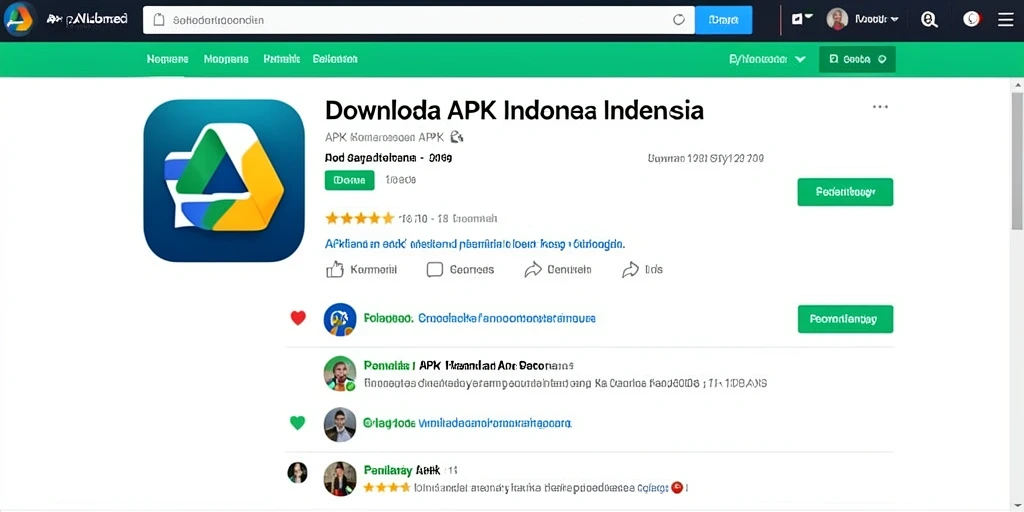Toggle the red heart beside the first comment
The width and height of the screenshot is (1024, 512).
[298, 318]
